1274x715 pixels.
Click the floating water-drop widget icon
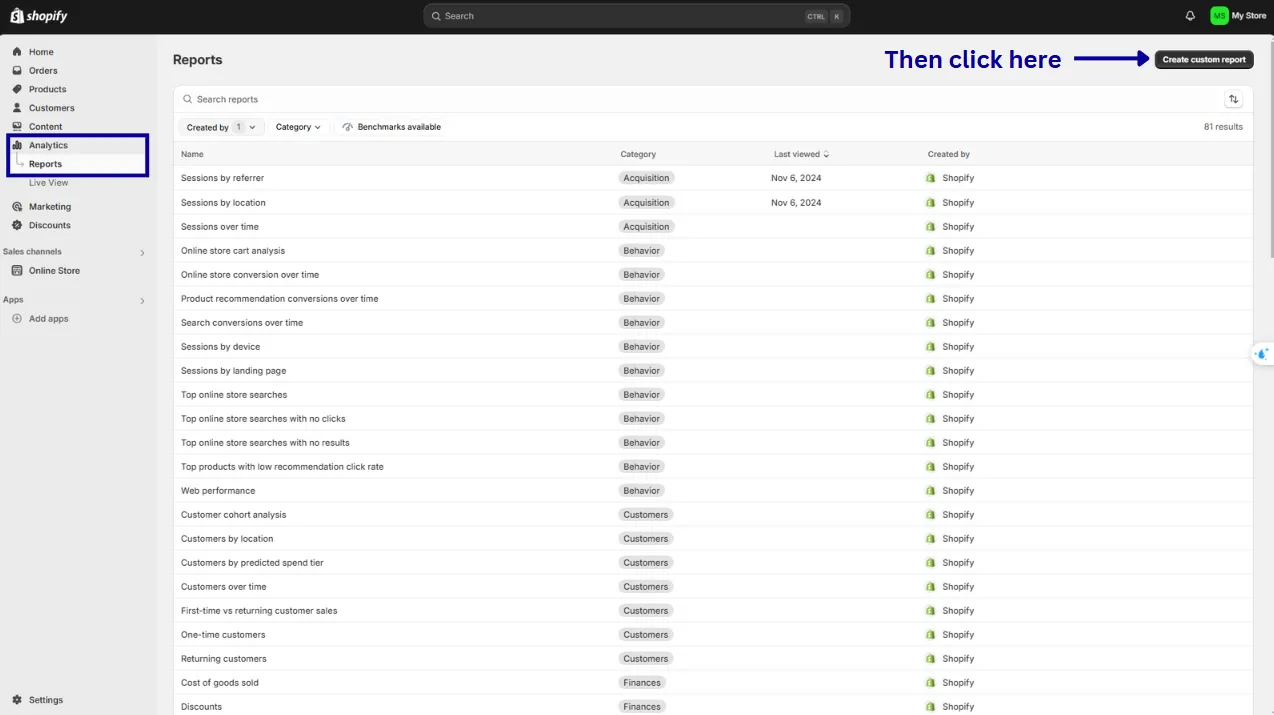click(x=1261, y=353)
